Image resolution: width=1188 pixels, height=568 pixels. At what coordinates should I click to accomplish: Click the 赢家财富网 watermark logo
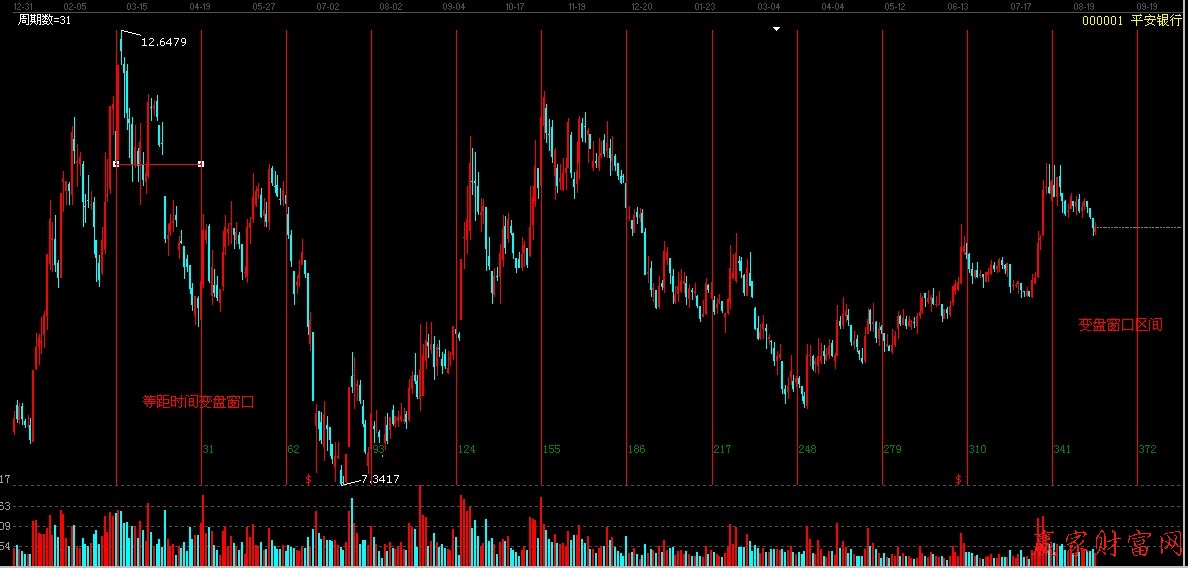click(x=1106, y=543)
